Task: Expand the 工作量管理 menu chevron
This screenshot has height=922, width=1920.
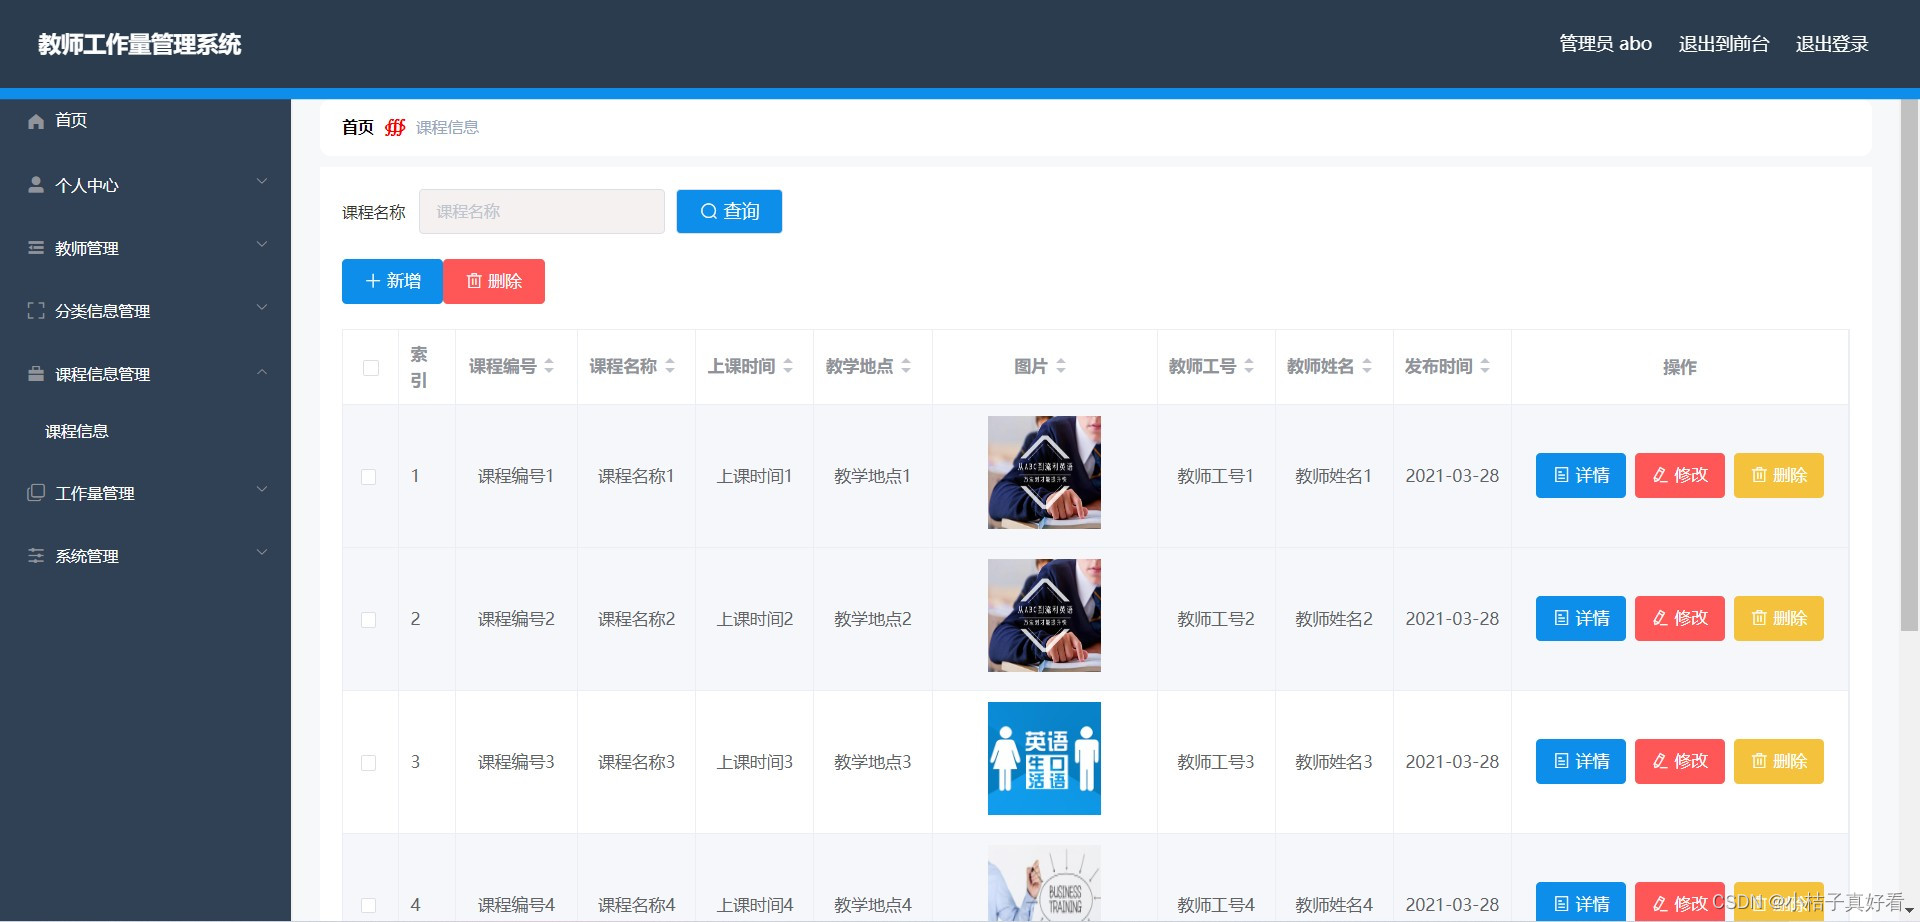Action: tap(262, 489)
